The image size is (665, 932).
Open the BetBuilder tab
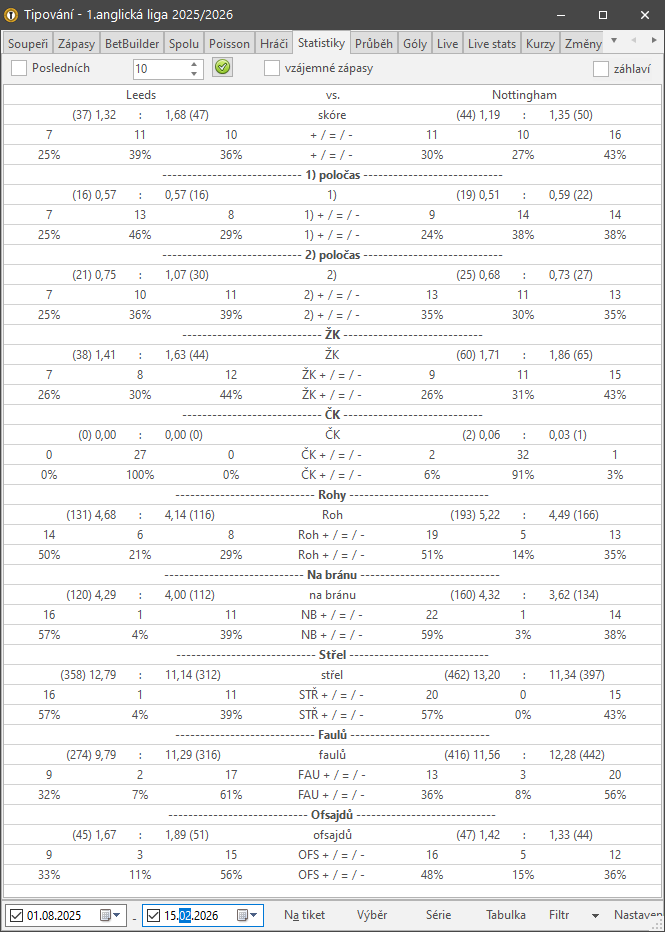pyautogui.click(x=132, y=44)
